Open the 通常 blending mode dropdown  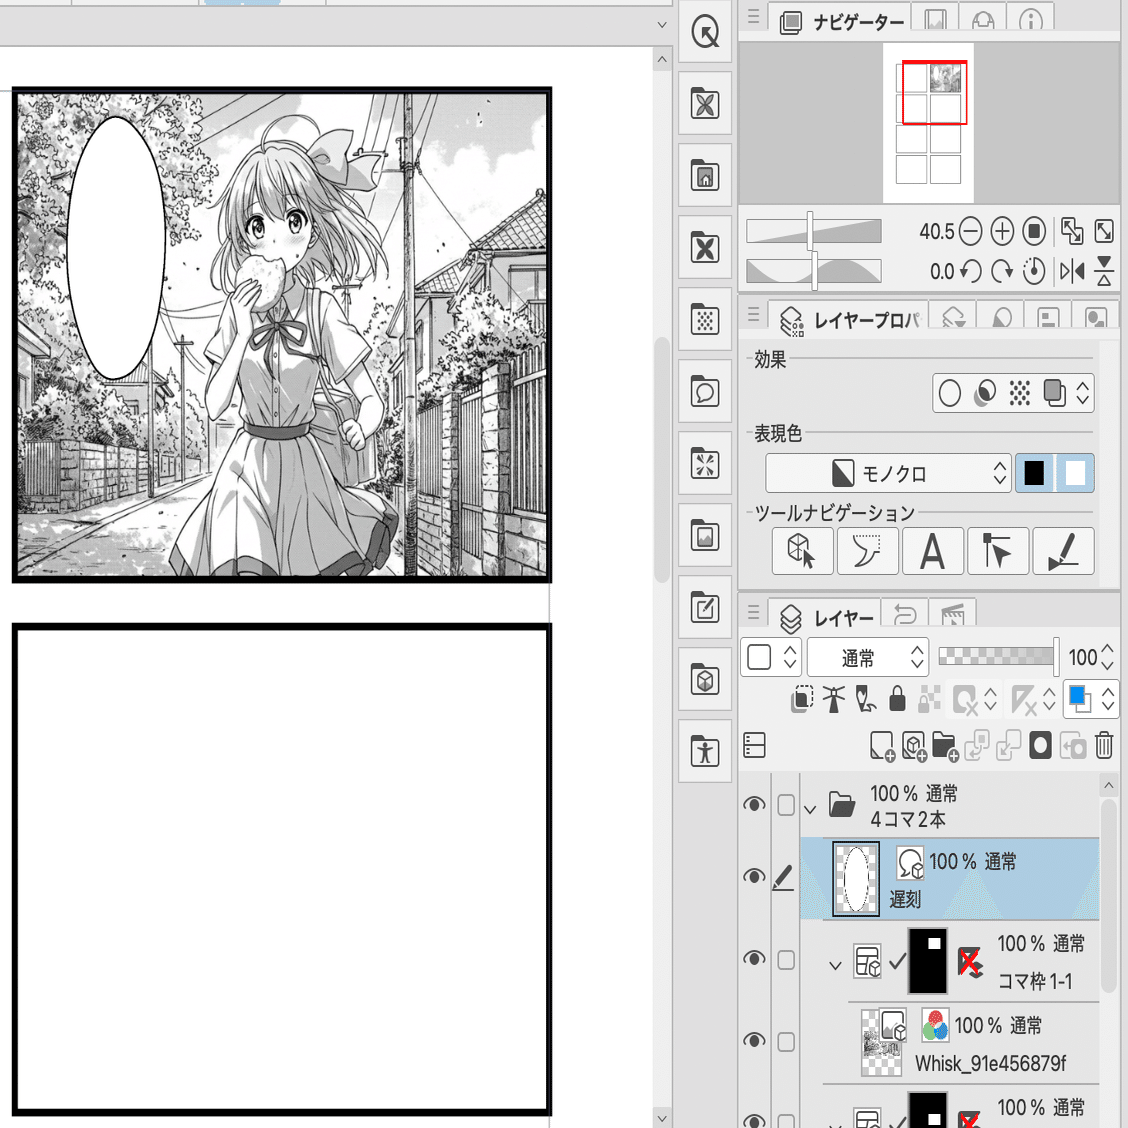[867, 657]
